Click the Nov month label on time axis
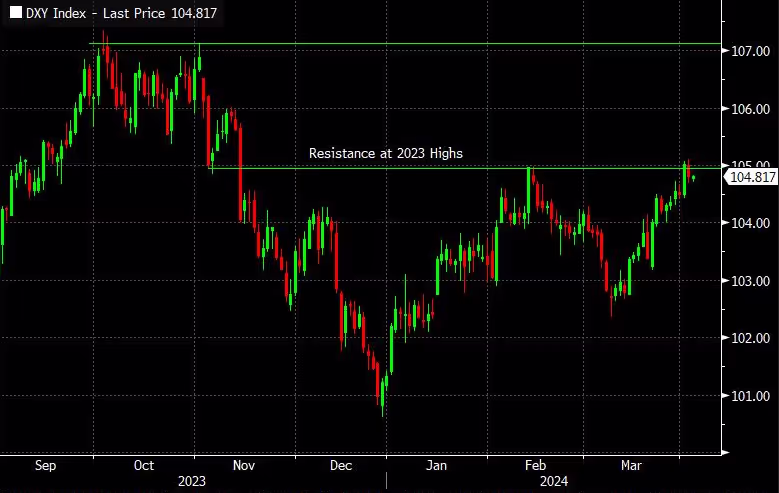 click(244, 466)
